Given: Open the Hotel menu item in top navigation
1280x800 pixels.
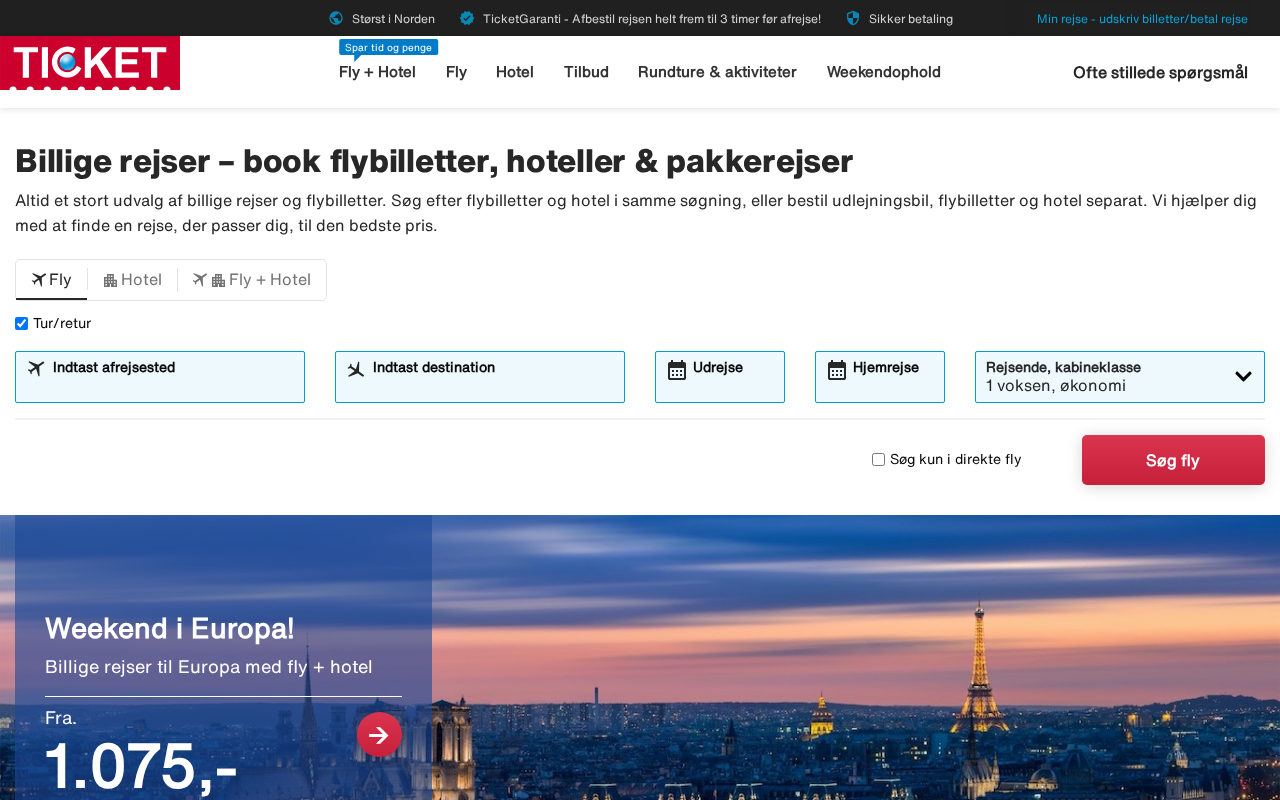Looking at the screenshot, I should 515,72.
